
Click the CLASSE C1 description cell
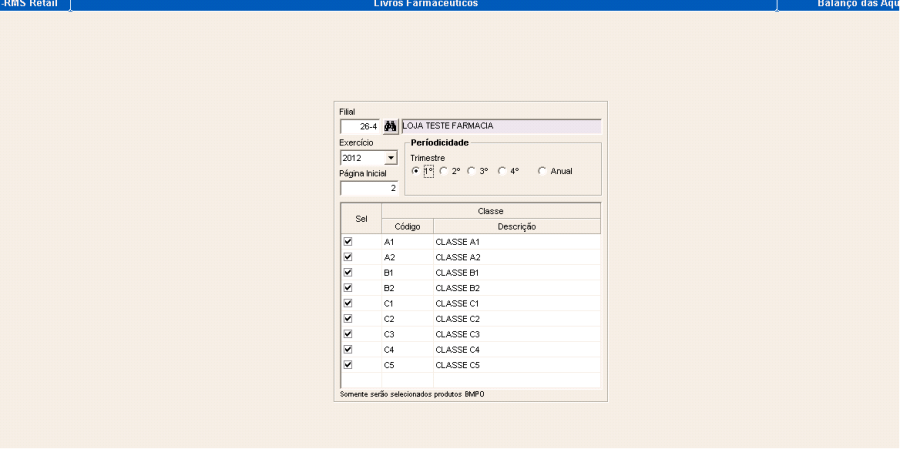[517, 303]
